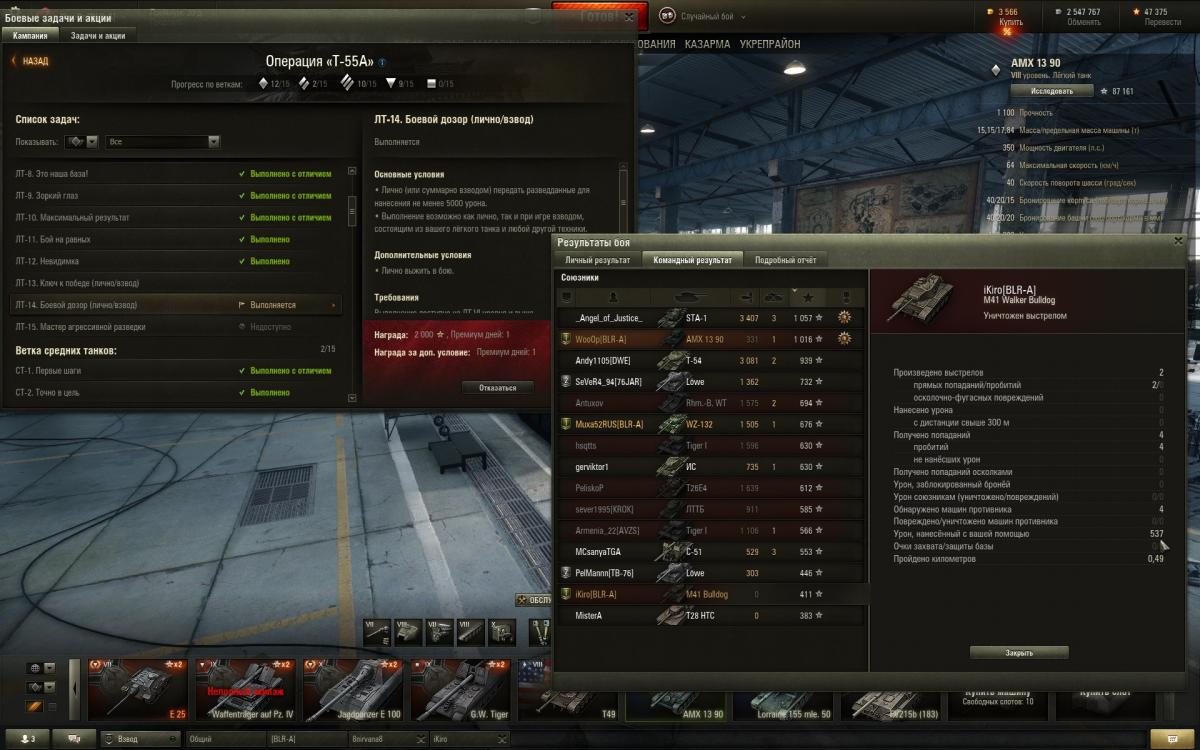Screen dimensions: 1200x750
Task: Select player _Angel_of_Justice_ row
Action: tap(712, 318)
